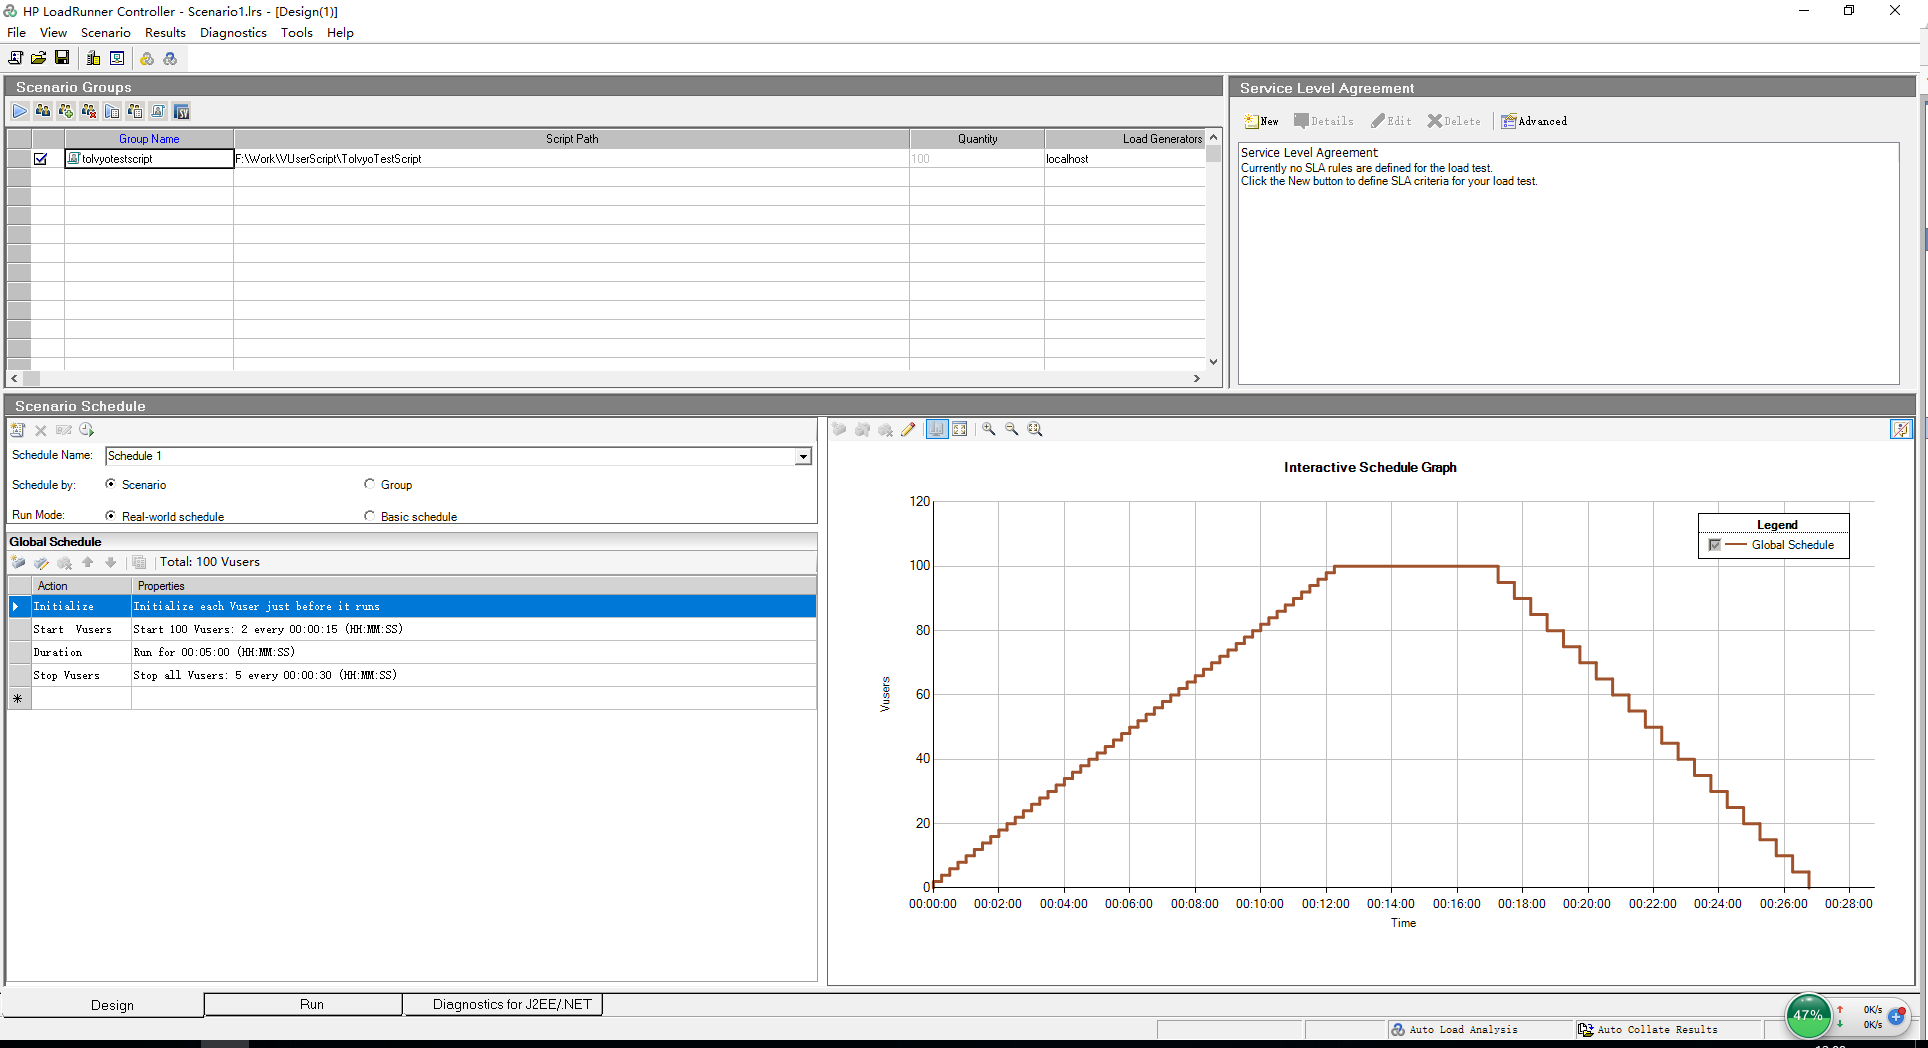Create a new schedule with the starred scroll icon
This screenshot has width=1928, height=1048.
tap(18, 430)
